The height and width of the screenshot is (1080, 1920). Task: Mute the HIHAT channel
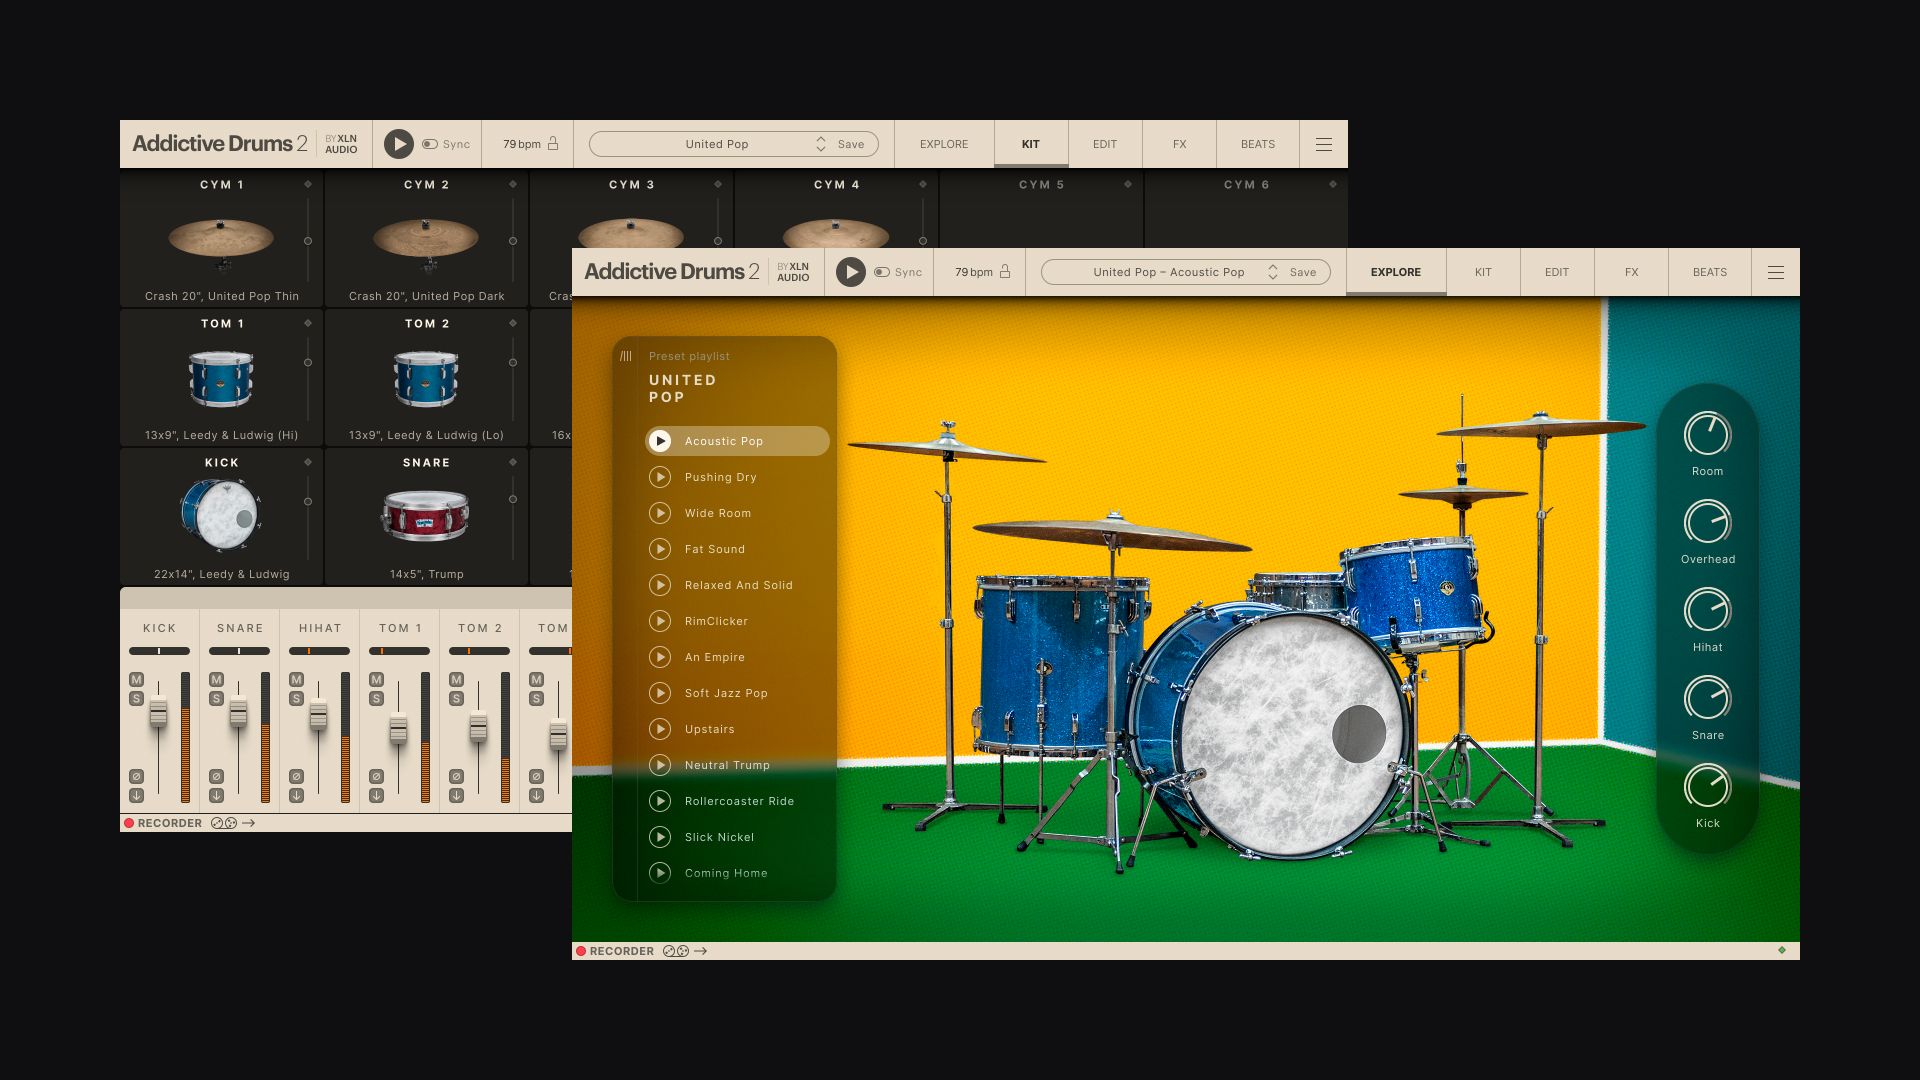coord(296,680)
